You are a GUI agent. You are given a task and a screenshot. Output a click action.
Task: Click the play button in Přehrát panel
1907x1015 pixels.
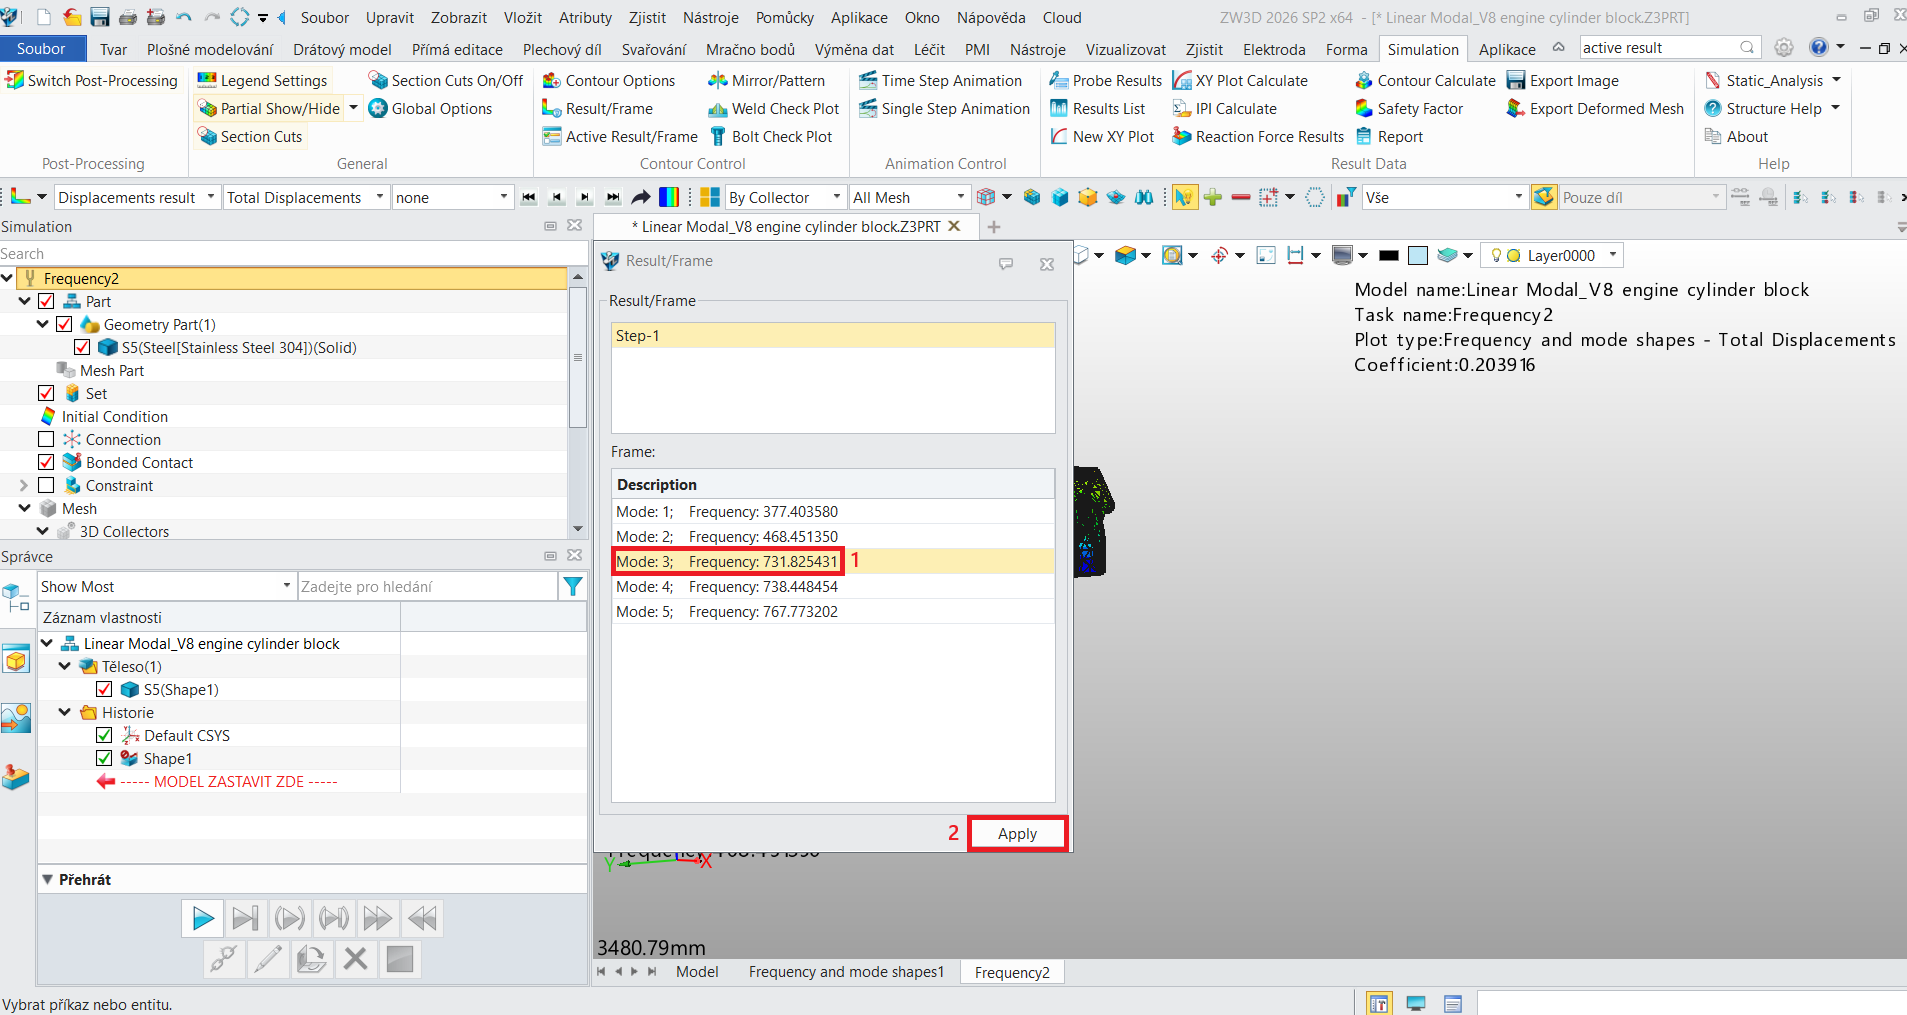[x=202, y=918]
